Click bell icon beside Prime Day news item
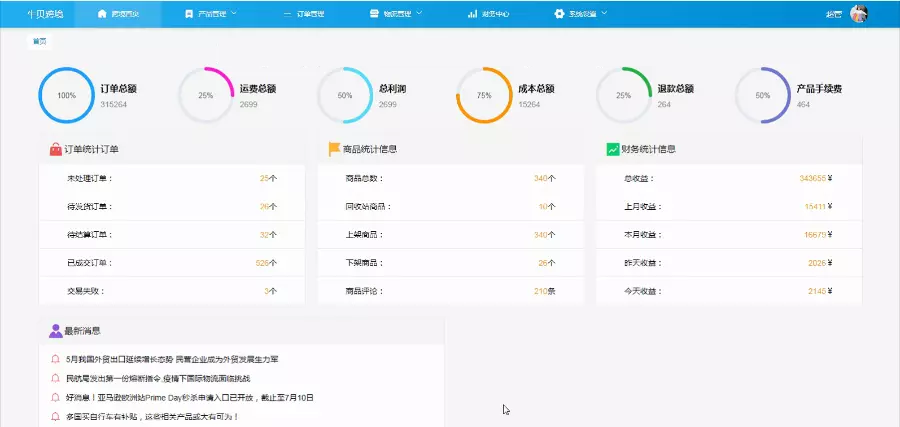The image size is (900, 427). pyautogui.click(x=56, y=397)
